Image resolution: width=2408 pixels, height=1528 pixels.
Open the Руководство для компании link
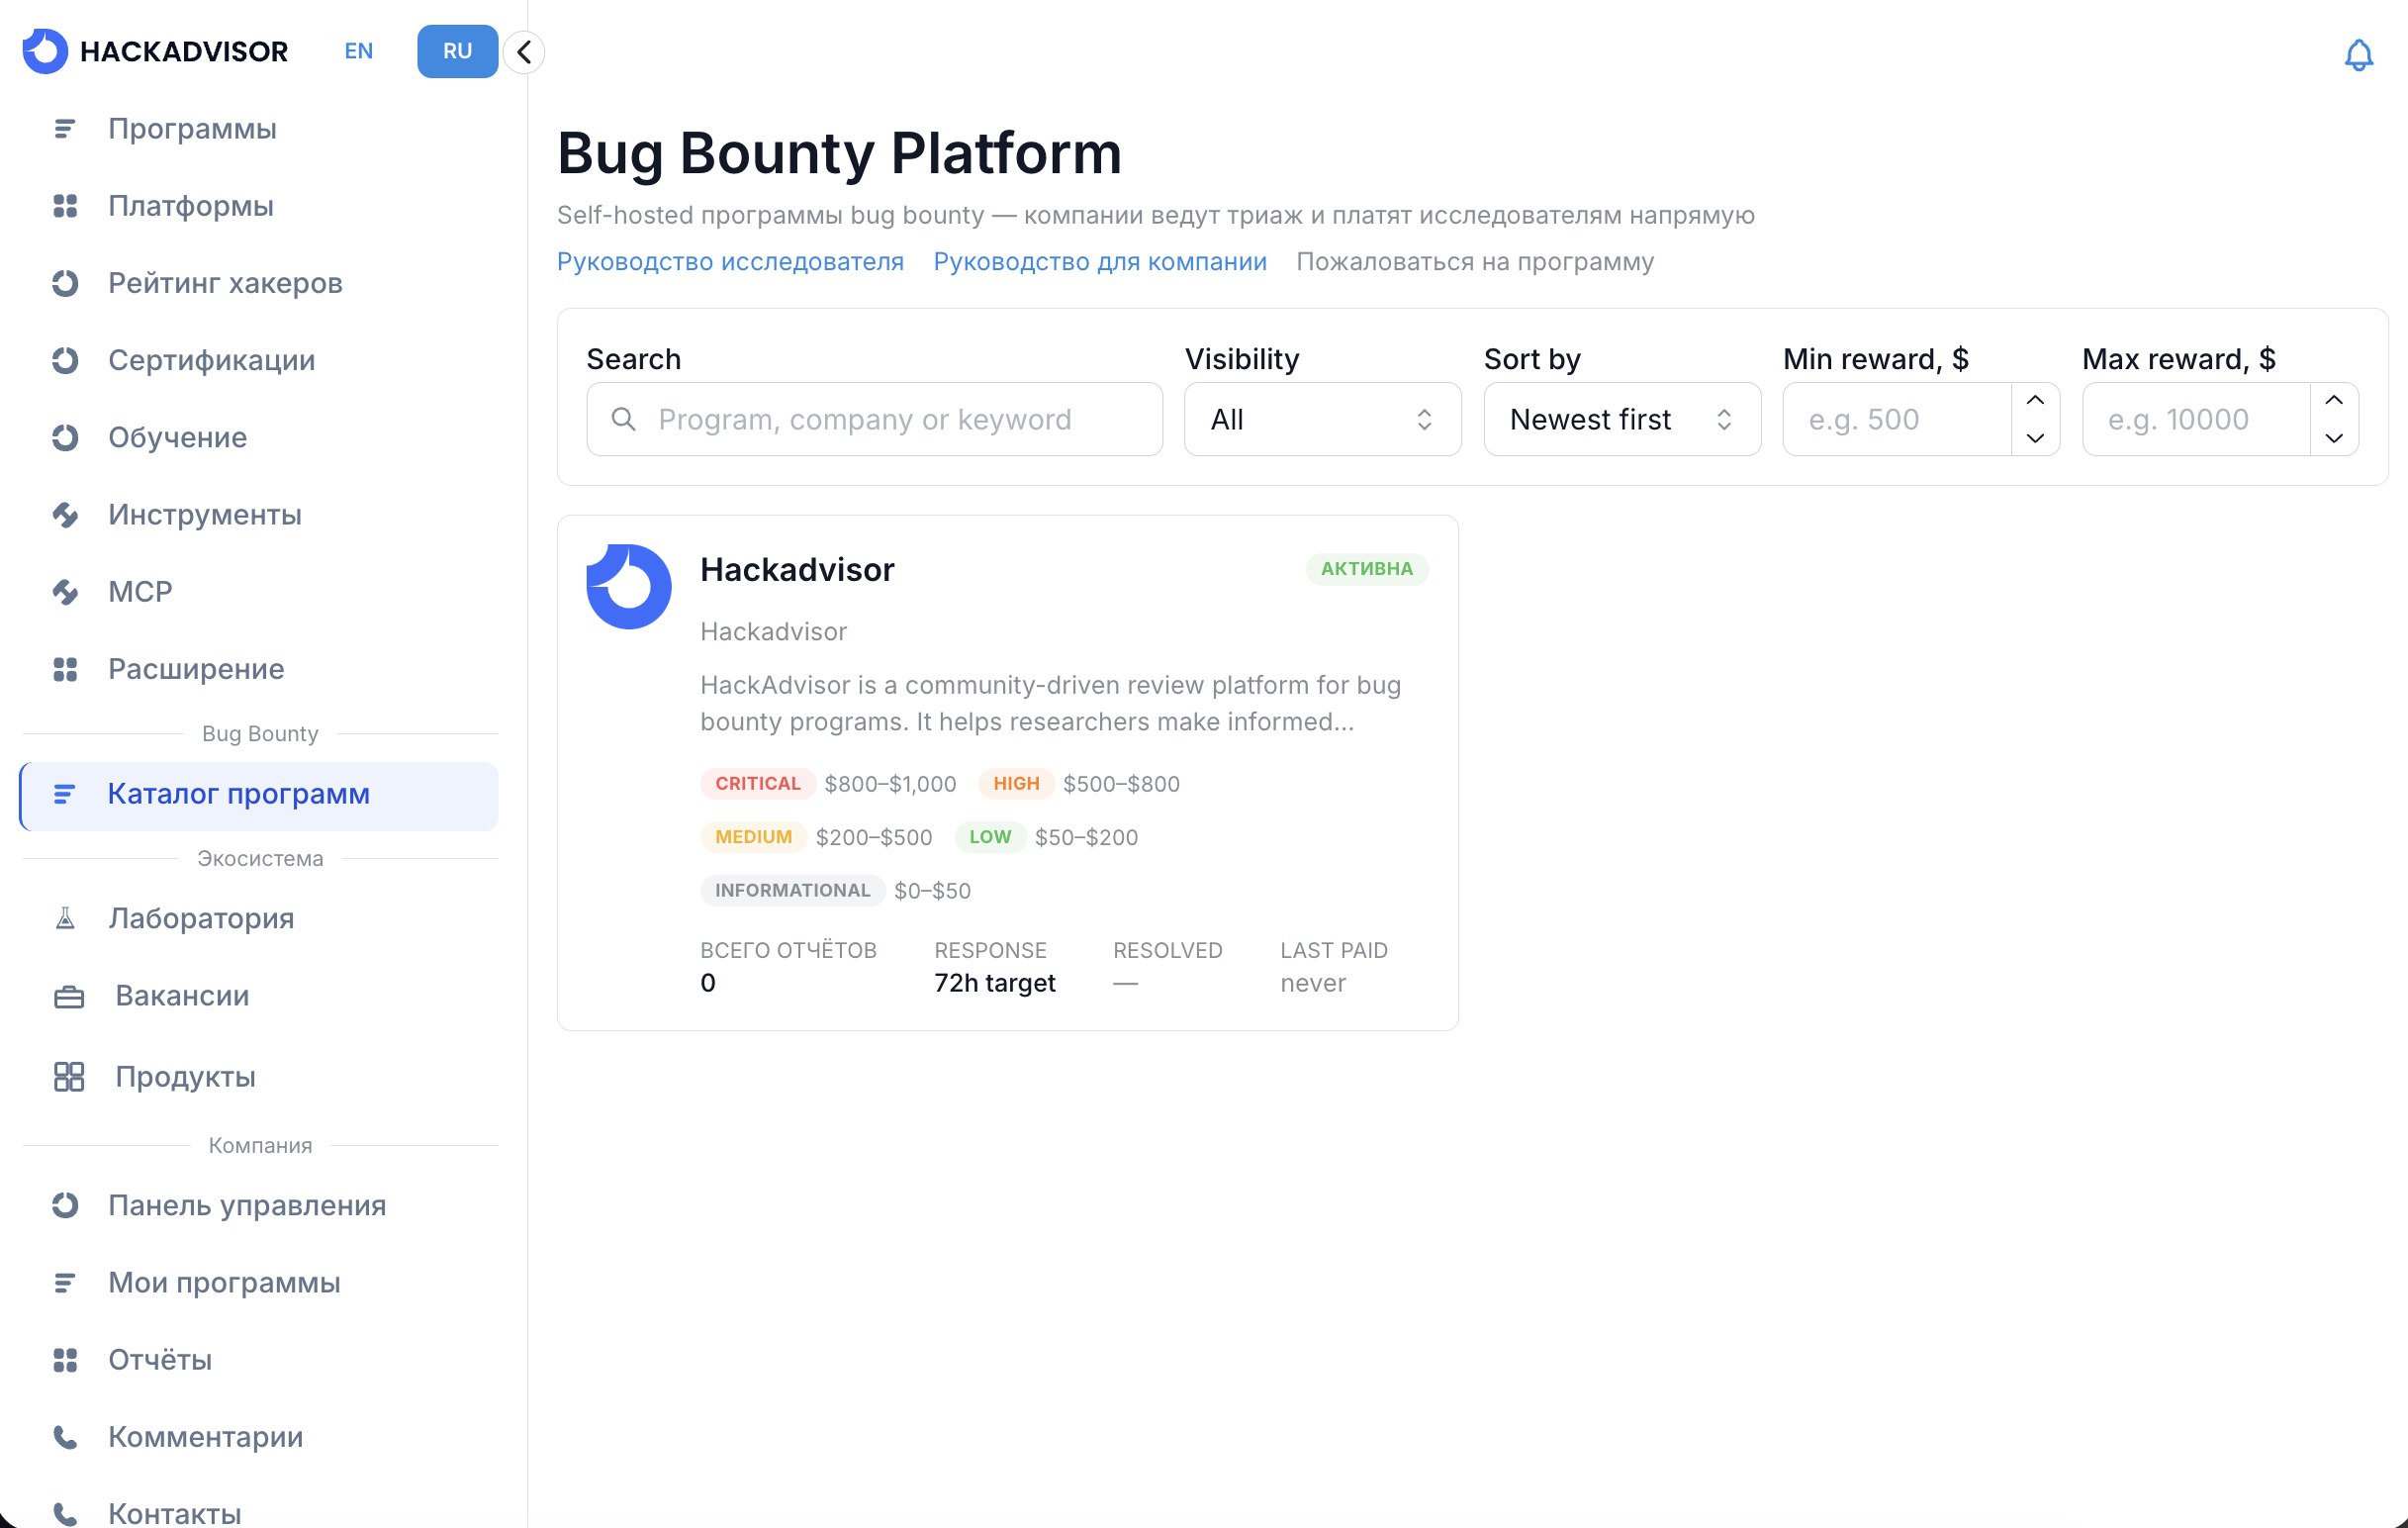coord(1100,262)
